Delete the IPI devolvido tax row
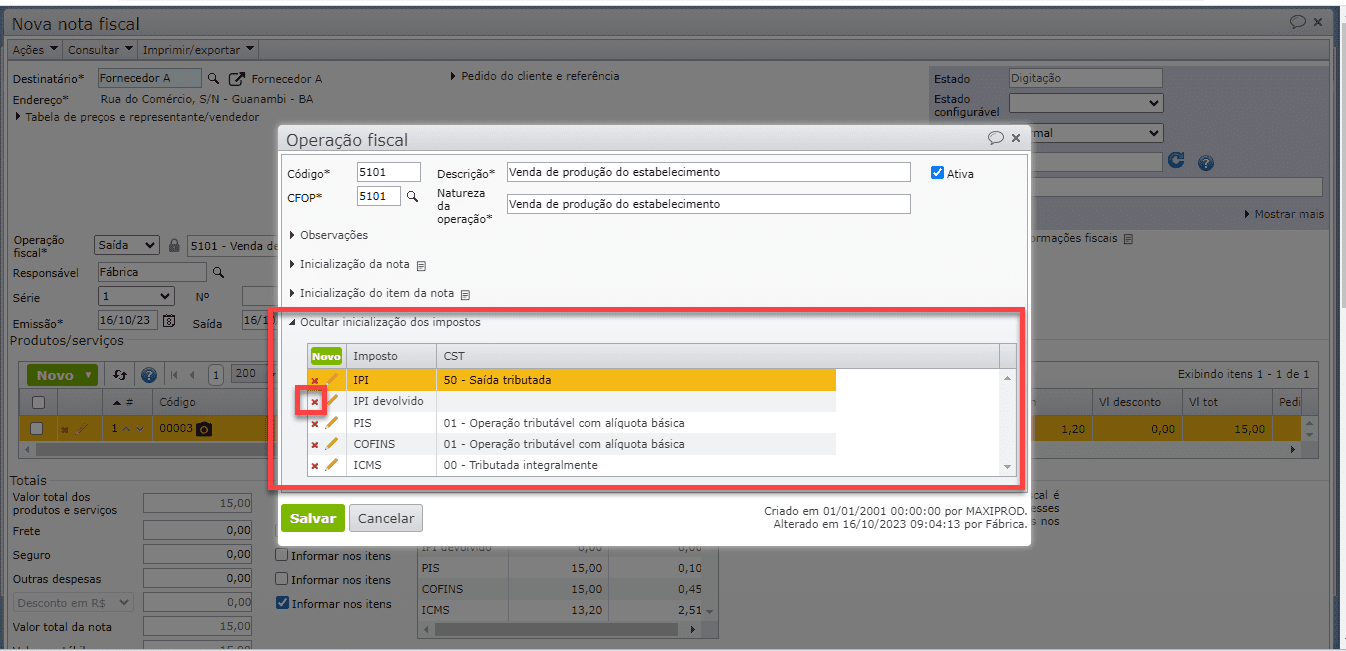The width and height of the screenshot is (1346, 651). pyautogui.click(x=315, y=402)
